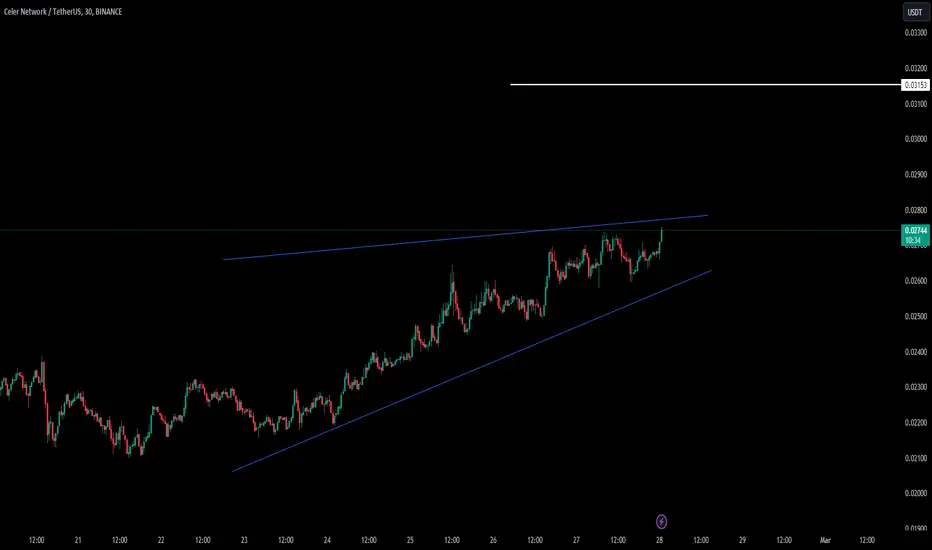Click the purple lightning event icon
The width and height of the screenshot is (932, 550).
661,522
